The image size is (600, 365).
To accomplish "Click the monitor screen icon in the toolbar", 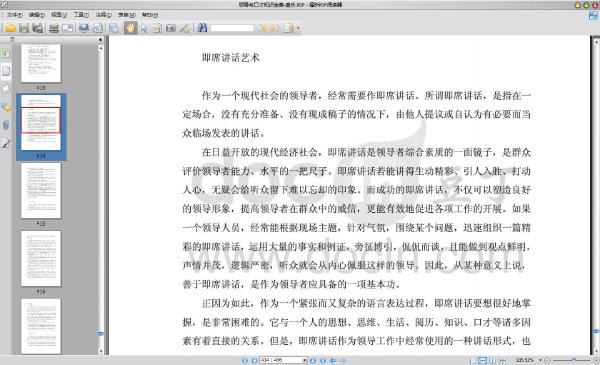I will [x=84, y=28].
